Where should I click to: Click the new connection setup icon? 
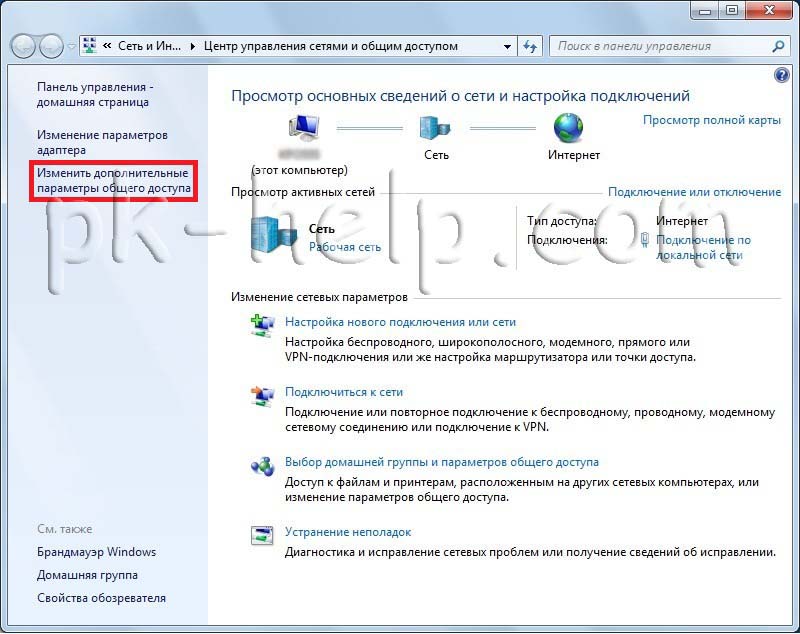(x=263, y=325)
